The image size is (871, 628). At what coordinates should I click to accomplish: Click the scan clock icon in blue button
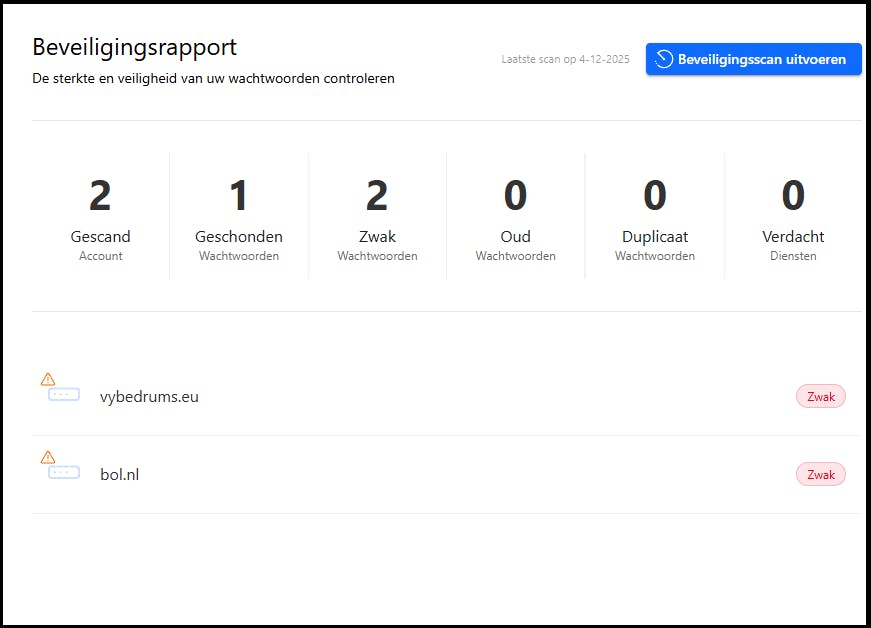[x=664, y=59]
